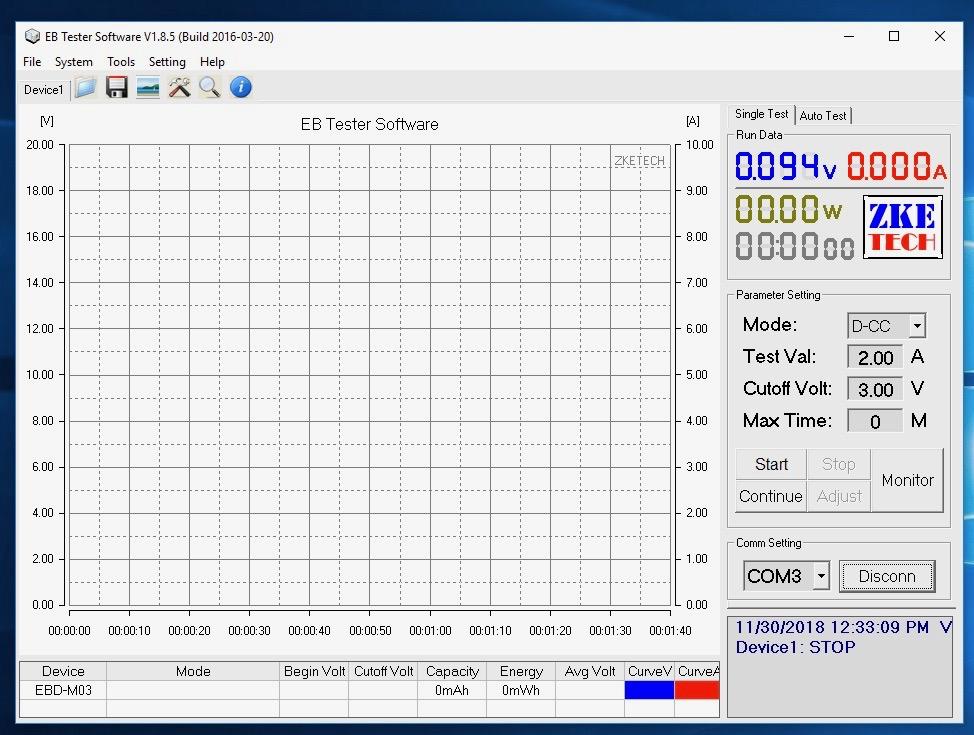Screen dimensions: 974x735
Task: Click the landscape picture toolbar icon
Action: (148, 88)
